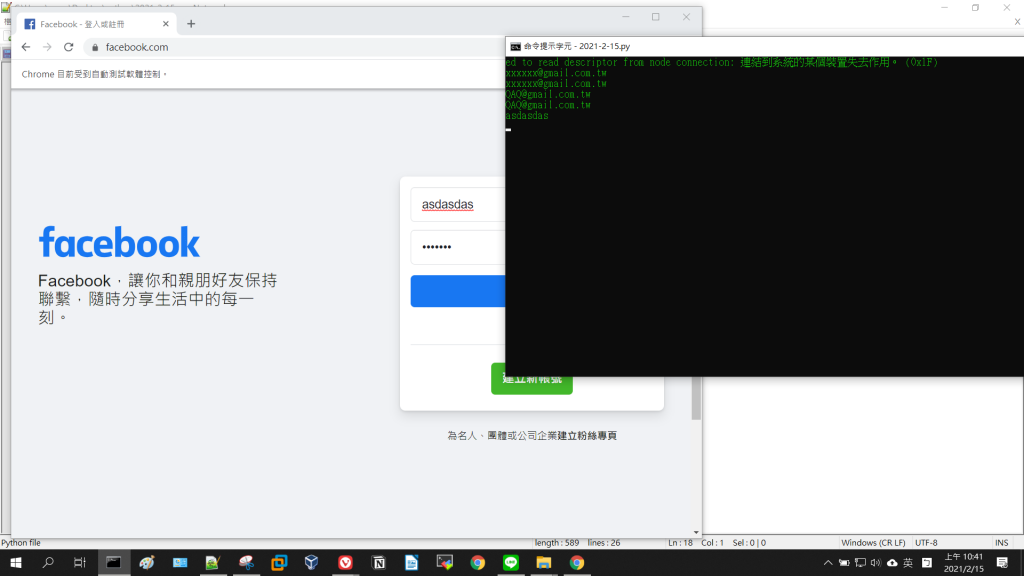Open the Paint palette taskbar icon
1024x576 pixels.
[147, 562]
